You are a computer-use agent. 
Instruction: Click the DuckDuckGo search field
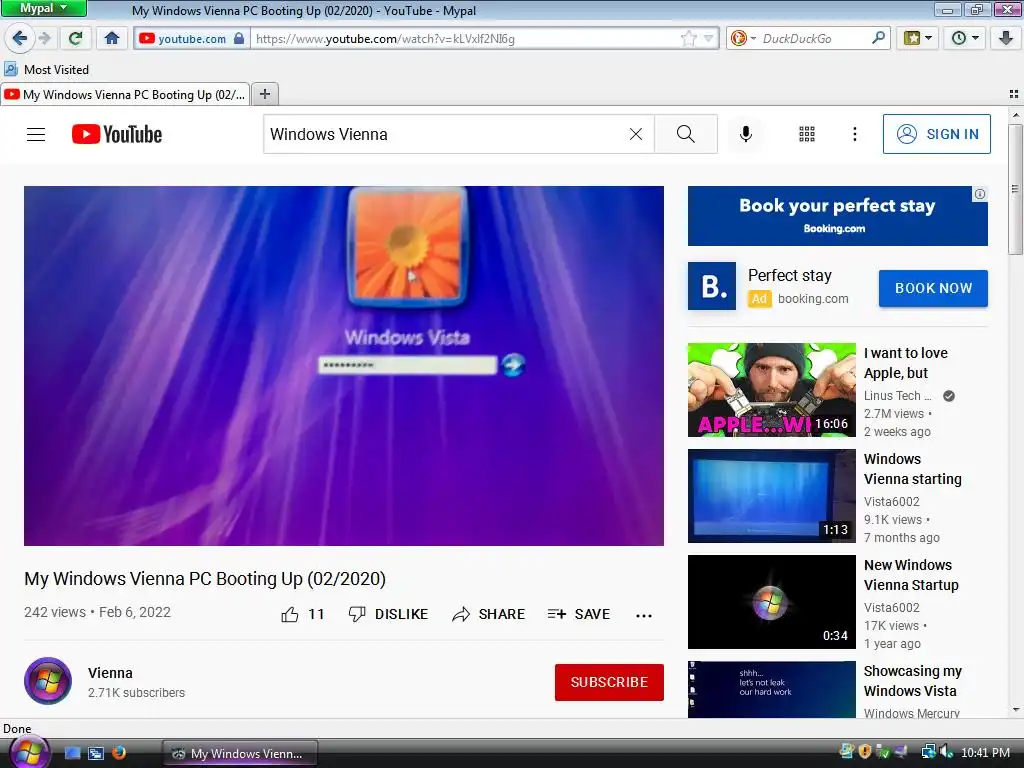tap(814, 39)
